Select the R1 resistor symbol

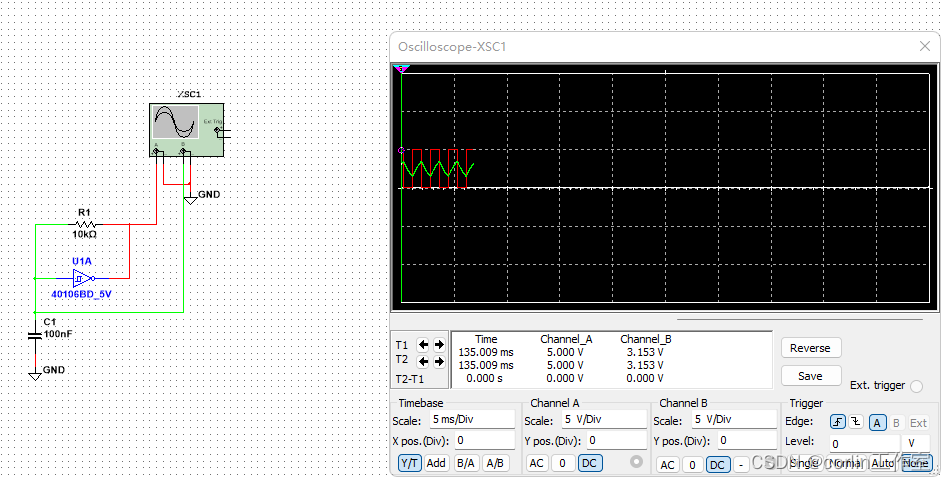(x=84, y=224)
